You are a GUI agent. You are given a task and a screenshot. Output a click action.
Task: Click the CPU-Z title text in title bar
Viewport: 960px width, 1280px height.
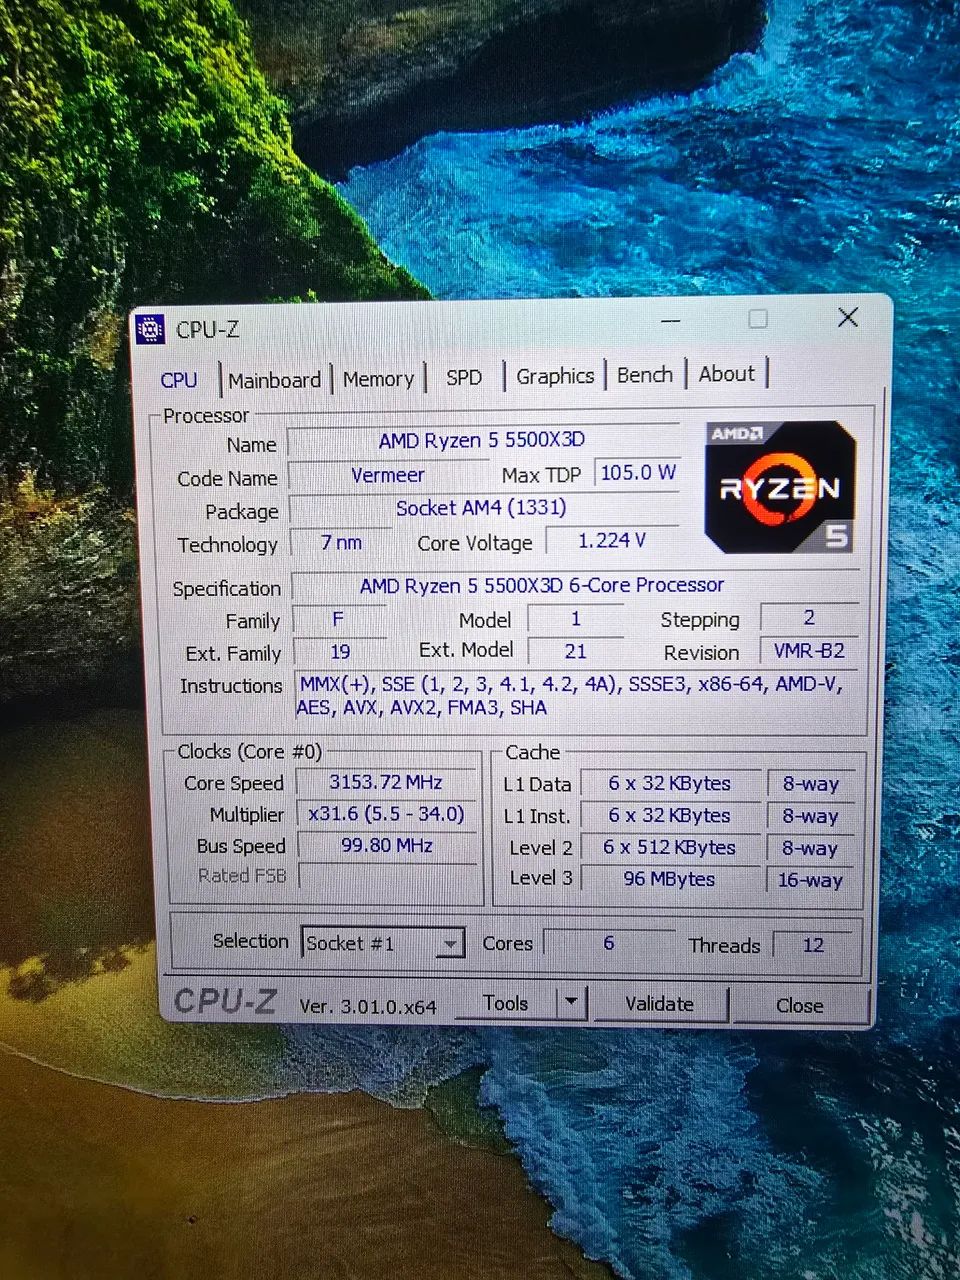(208, 329)
